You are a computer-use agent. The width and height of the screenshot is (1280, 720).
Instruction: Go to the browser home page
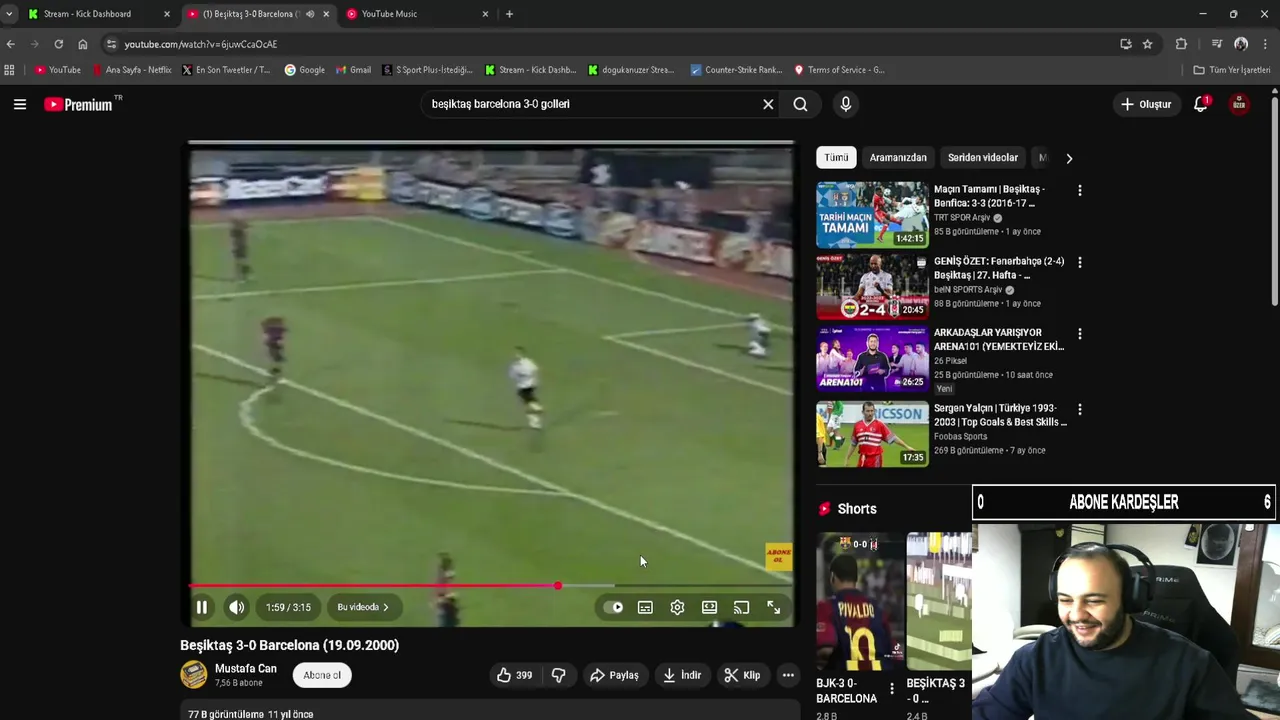click(82, 44)
